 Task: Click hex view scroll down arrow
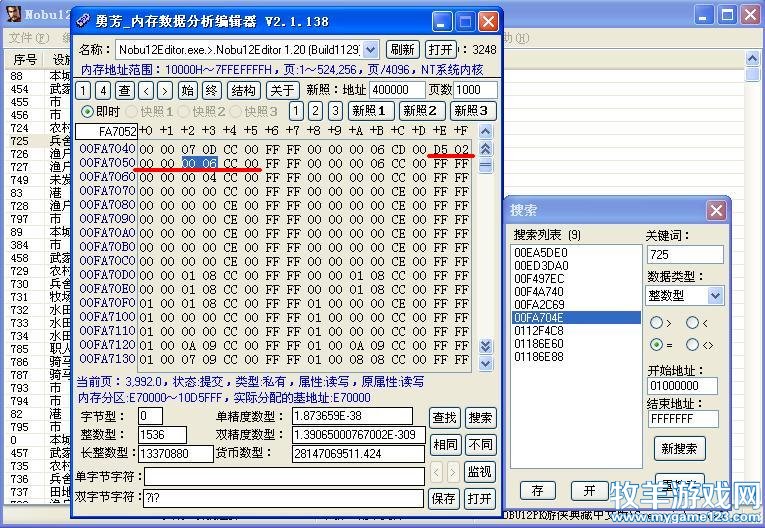[485, 364]
